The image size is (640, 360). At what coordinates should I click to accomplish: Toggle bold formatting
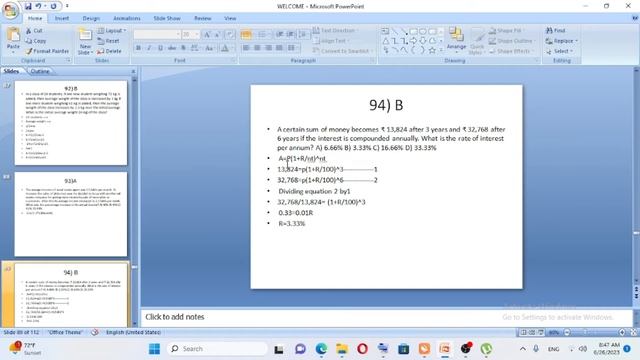point(138,48)
